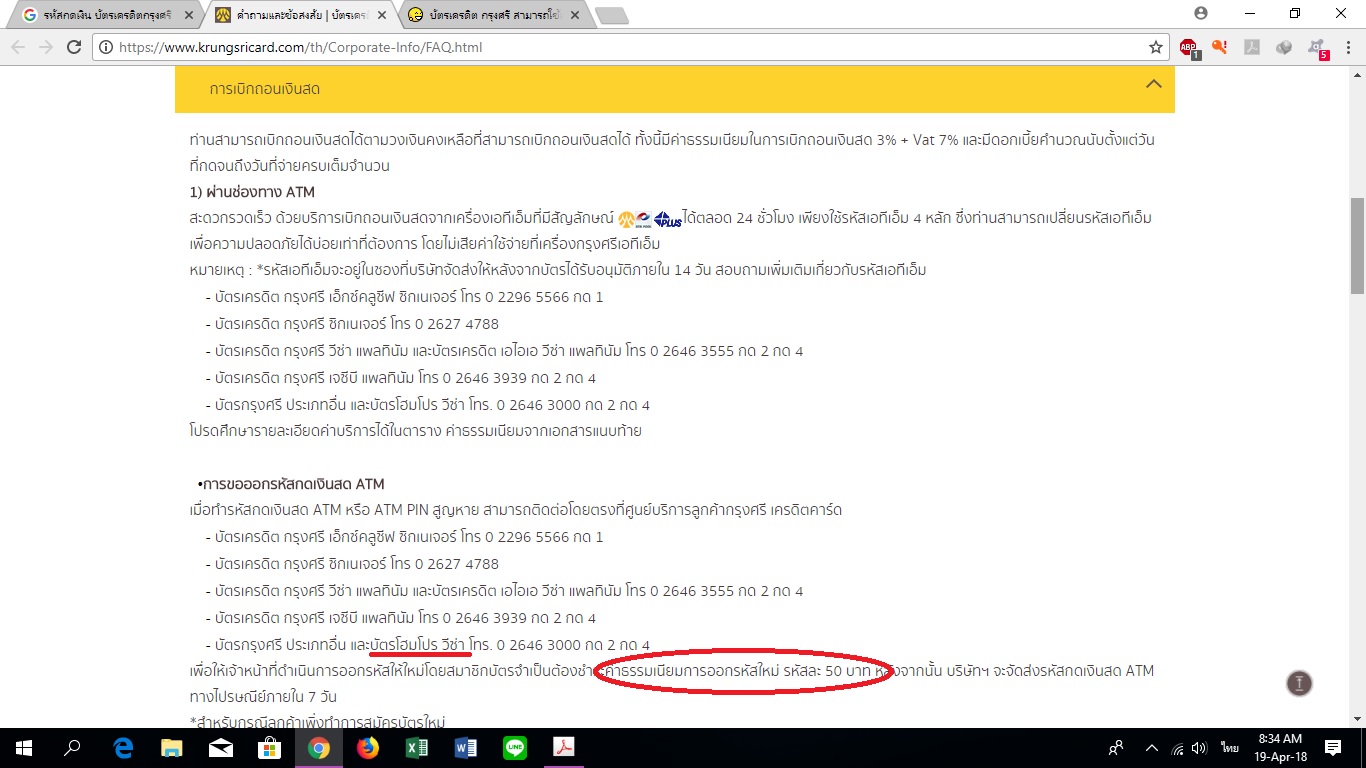This screenshot has width=1366, height=768.
Task: Click the line โปรดศึกษารายละเอียดค่าบริการ
Action: click(x=415, y=432)
